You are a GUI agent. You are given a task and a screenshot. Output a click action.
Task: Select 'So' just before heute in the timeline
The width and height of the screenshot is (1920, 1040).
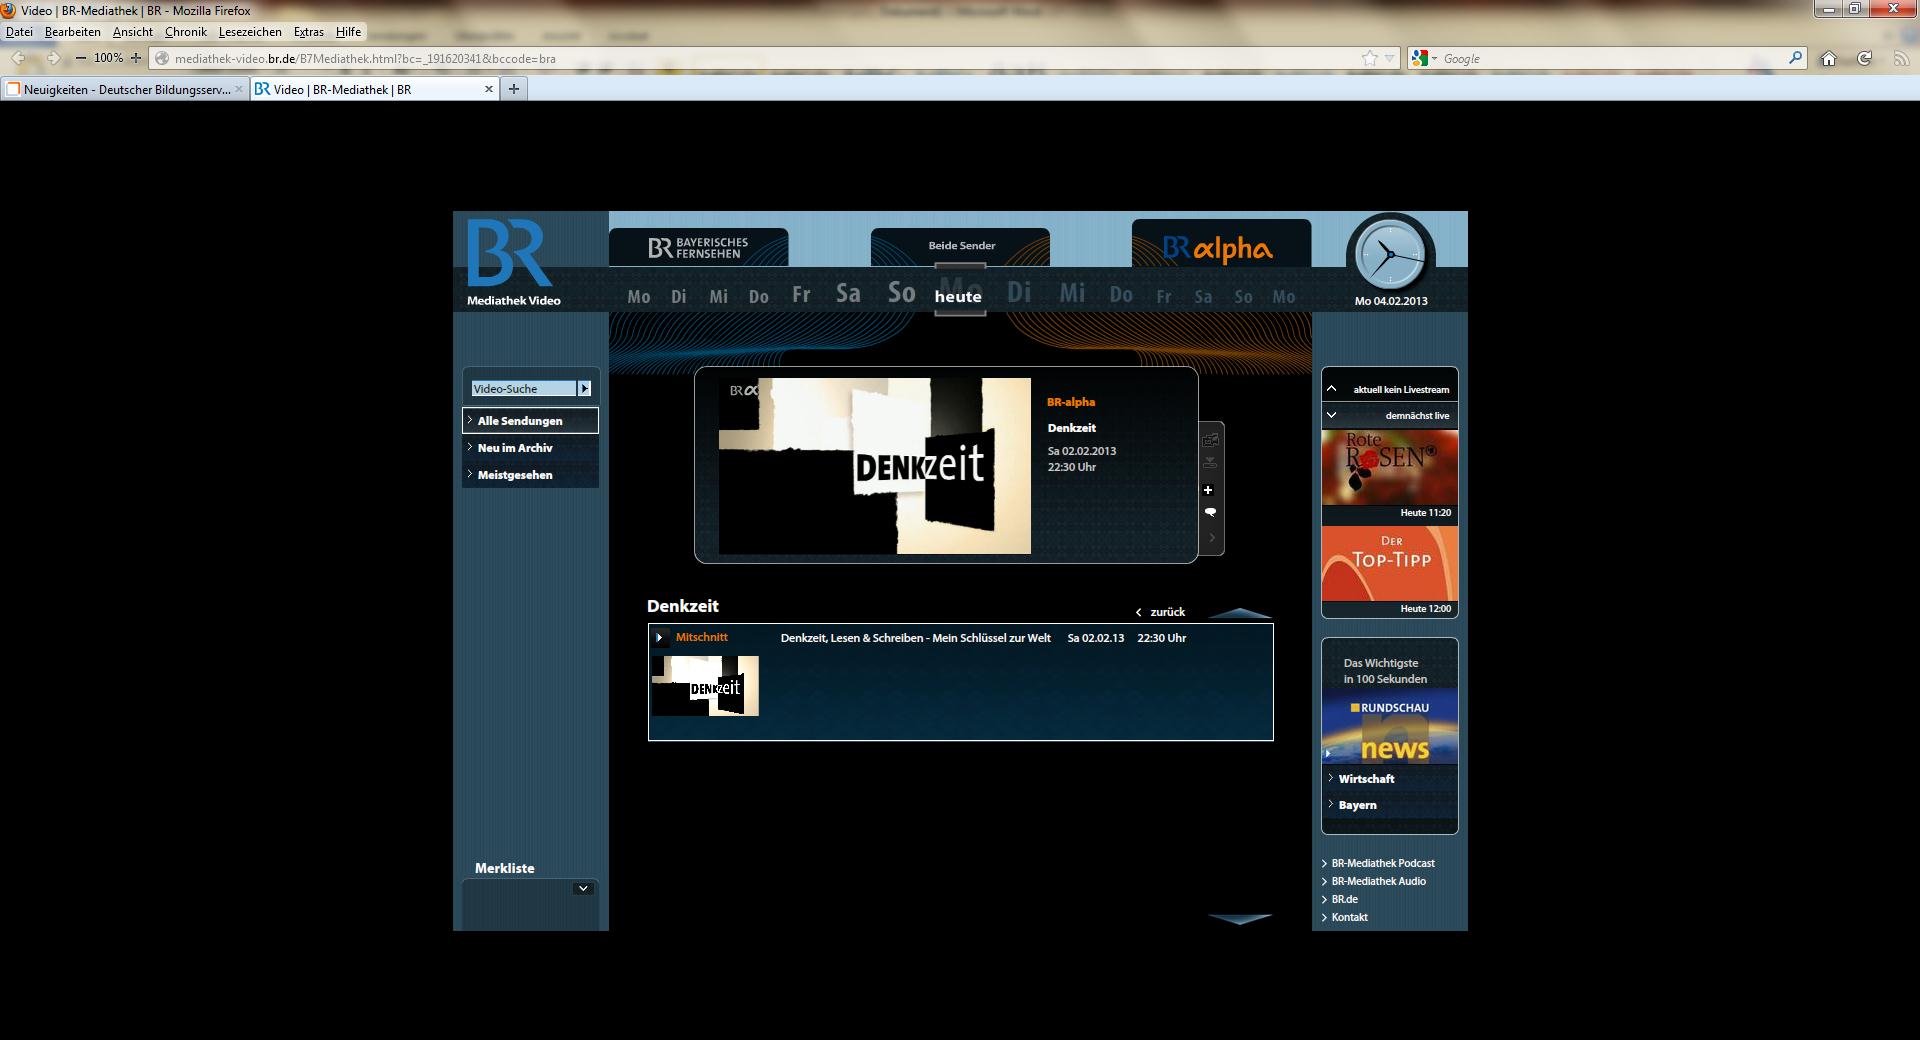(902, 293)
